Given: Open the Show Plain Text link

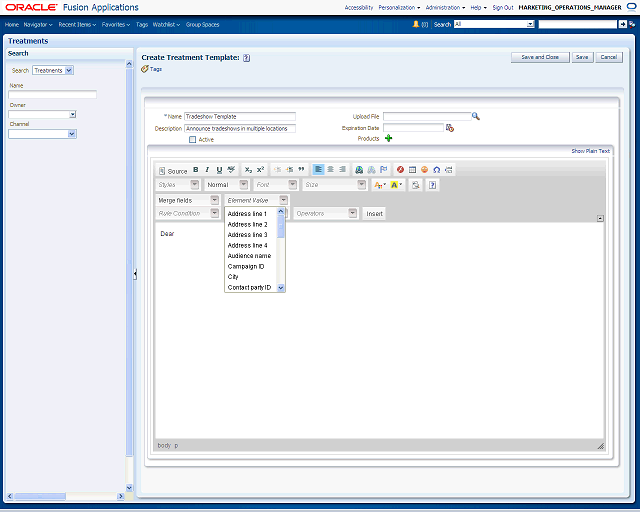Looking at the screenshot, I should tap(590, 151).
